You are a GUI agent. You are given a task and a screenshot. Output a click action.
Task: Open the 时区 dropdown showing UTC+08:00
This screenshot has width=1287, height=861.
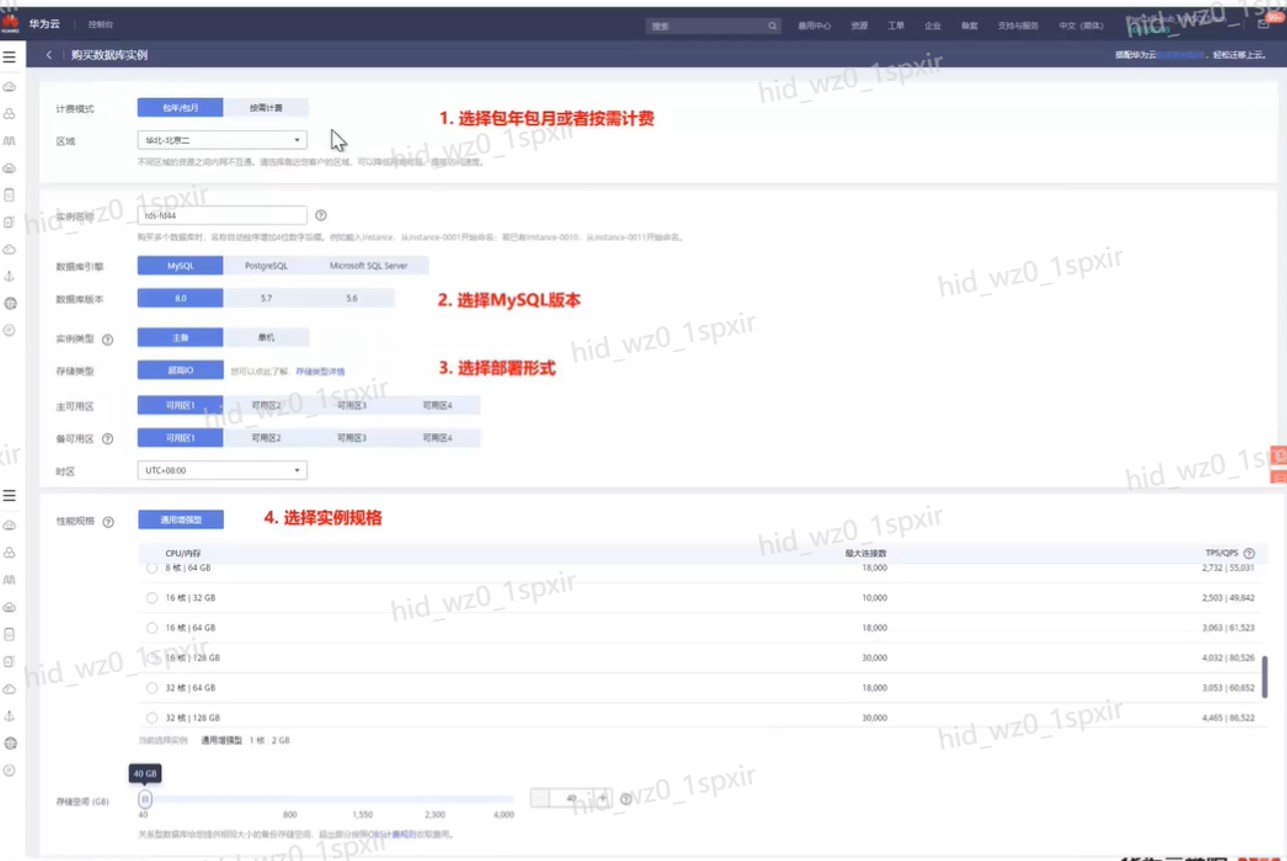click(222, 470)
